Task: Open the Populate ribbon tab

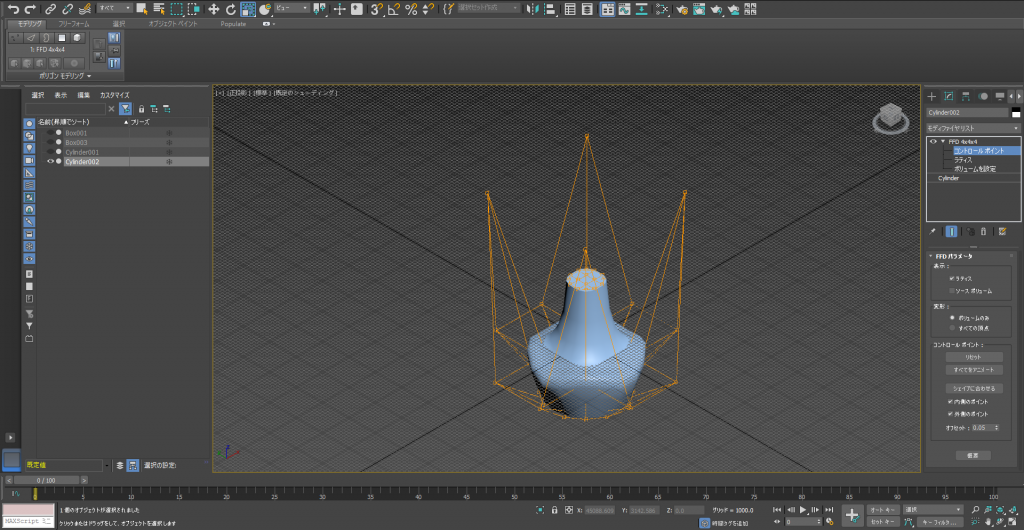Action: pyautogui.click(x=233, y=23)
